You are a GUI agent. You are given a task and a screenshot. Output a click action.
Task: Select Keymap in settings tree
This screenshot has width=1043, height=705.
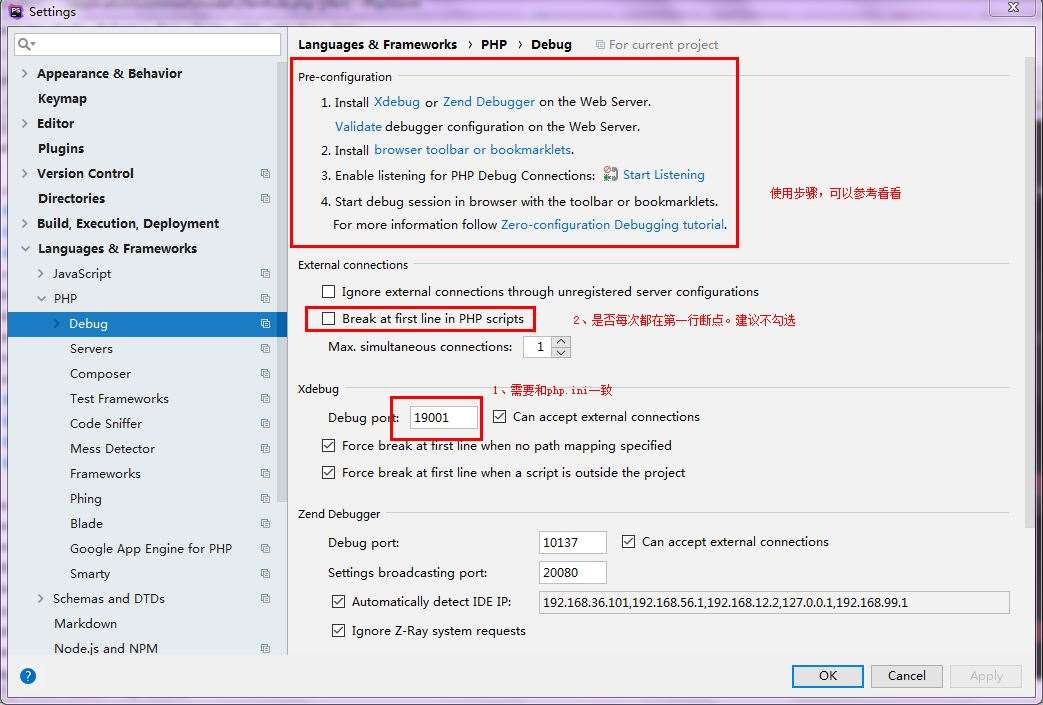(x=63, y=98)
